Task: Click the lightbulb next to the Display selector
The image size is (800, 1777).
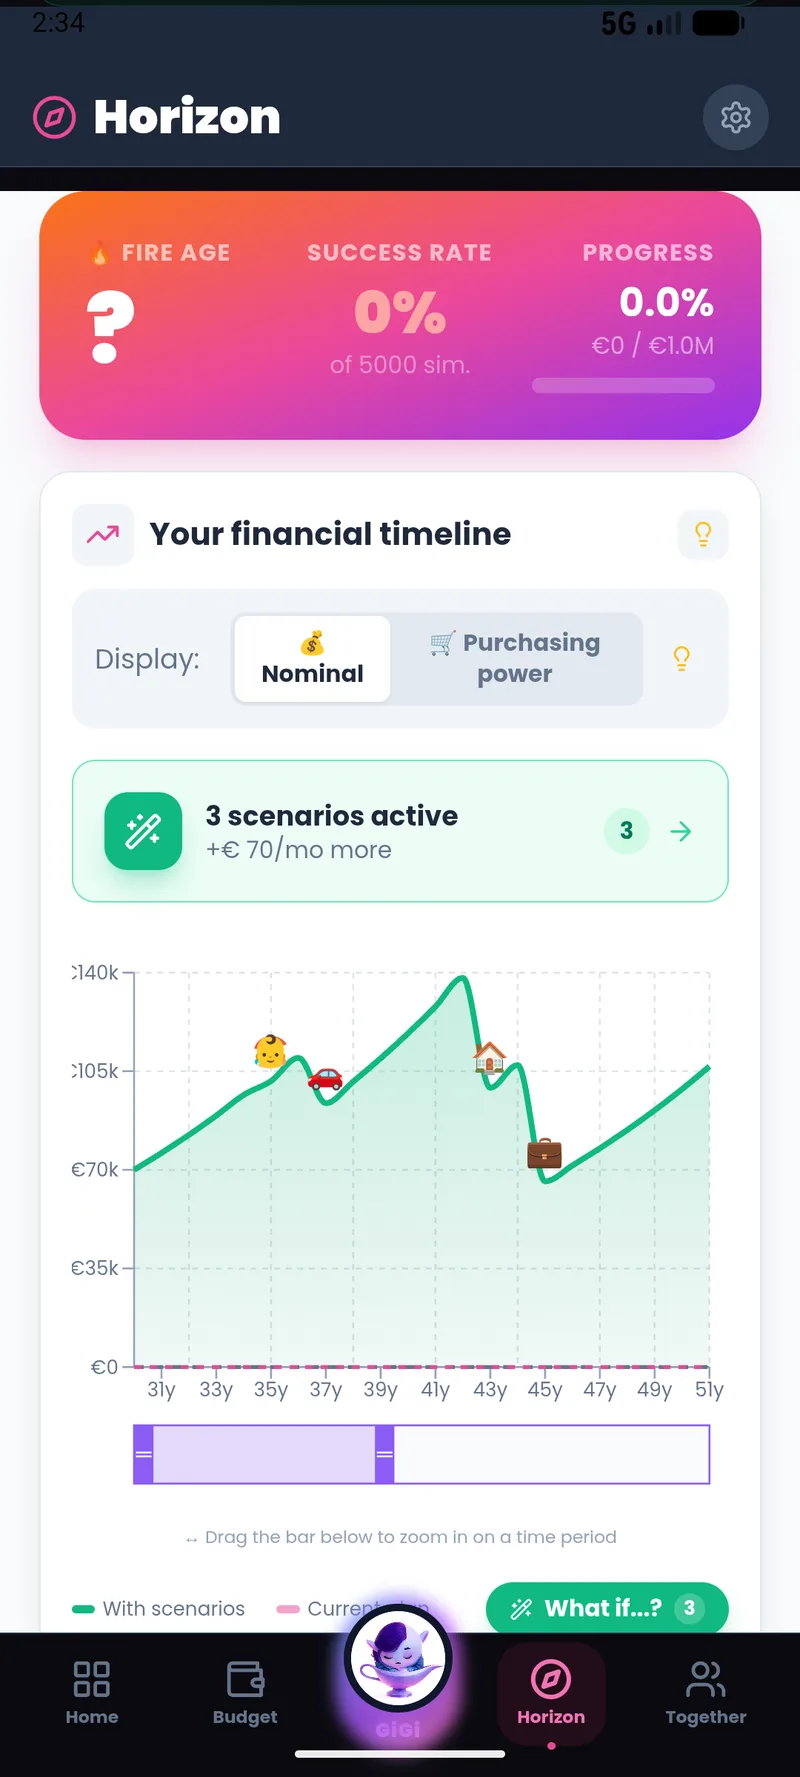Action: 681,658
